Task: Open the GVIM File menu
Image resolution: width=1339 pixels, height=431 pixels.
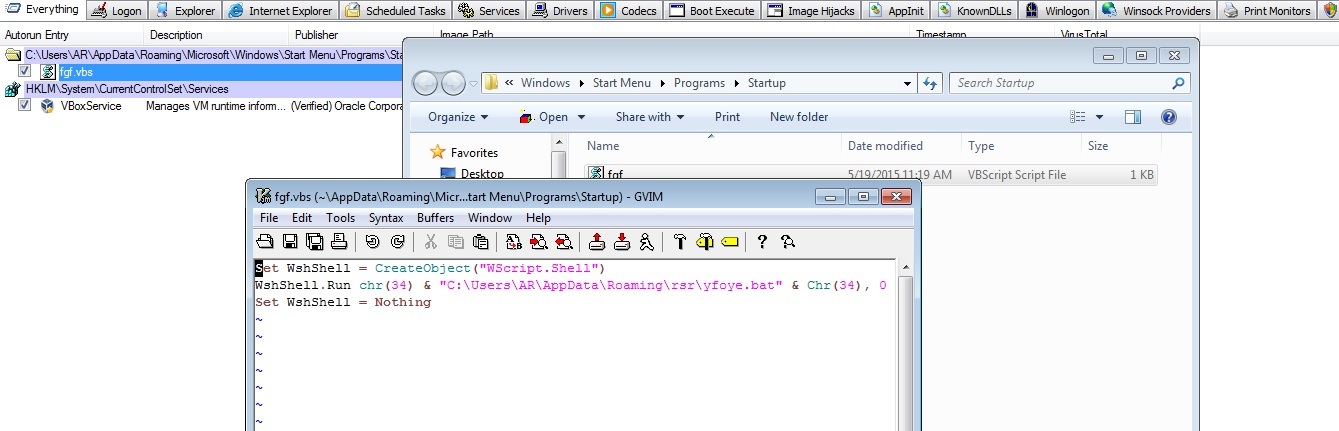Action: click(269, 218)
